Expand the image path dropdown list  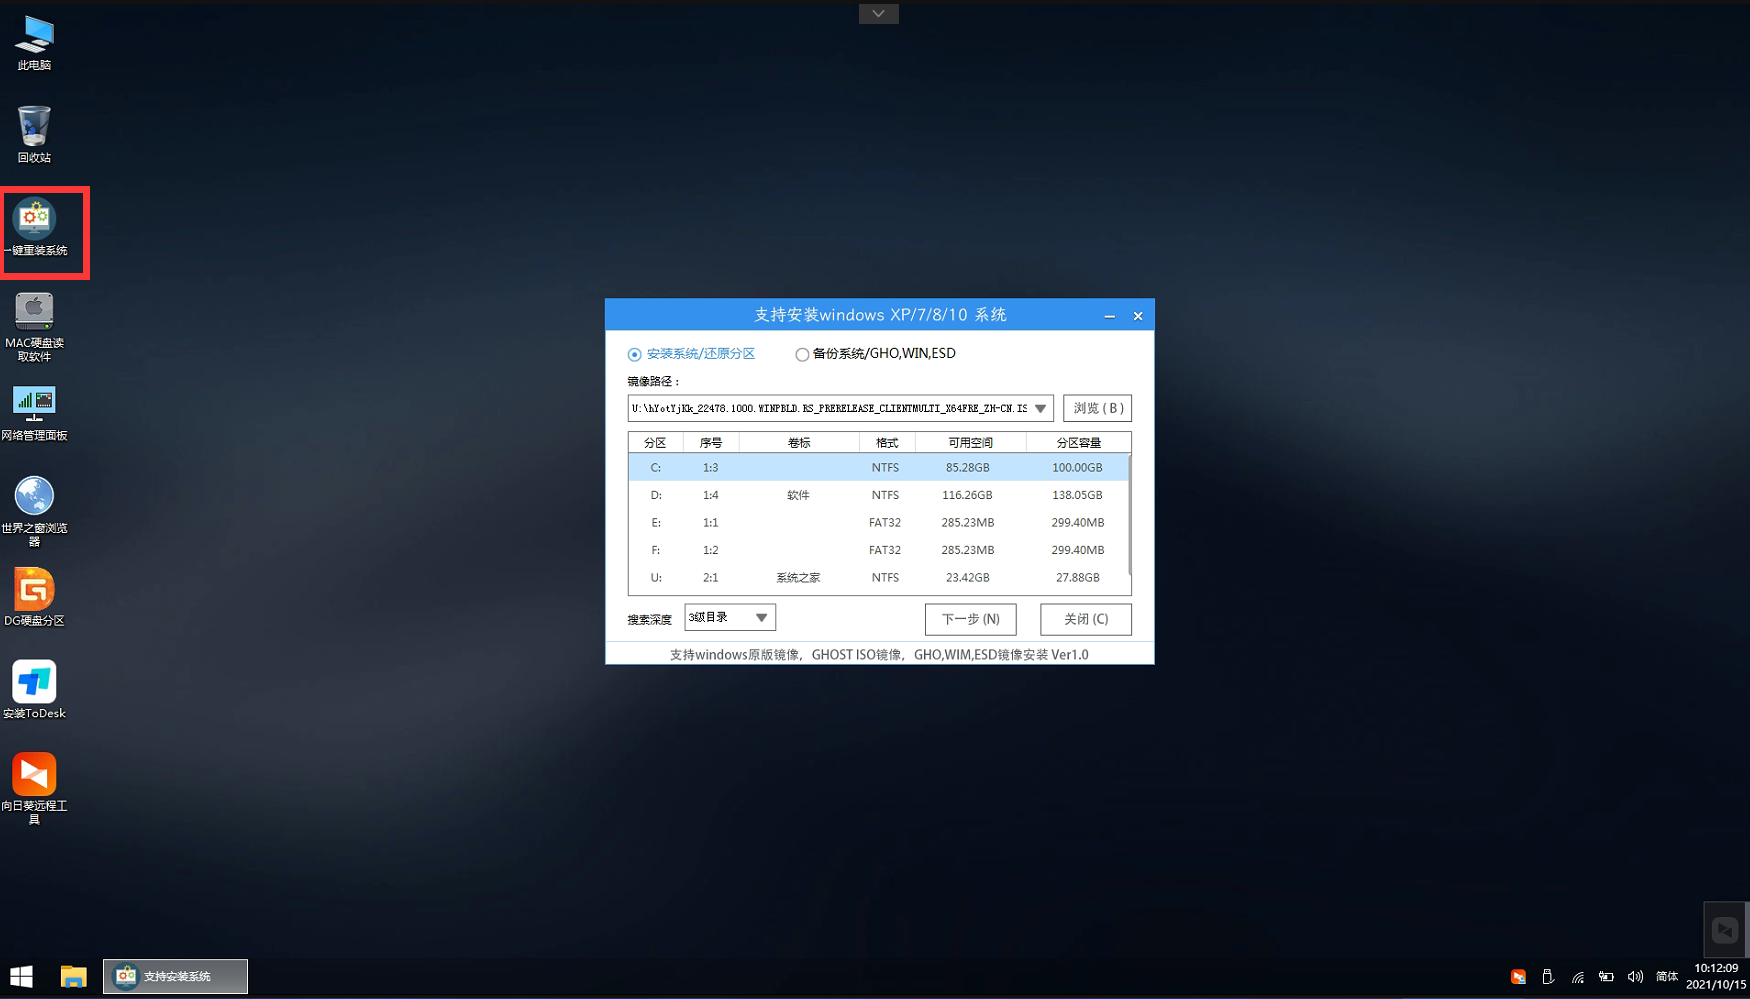1040,408
